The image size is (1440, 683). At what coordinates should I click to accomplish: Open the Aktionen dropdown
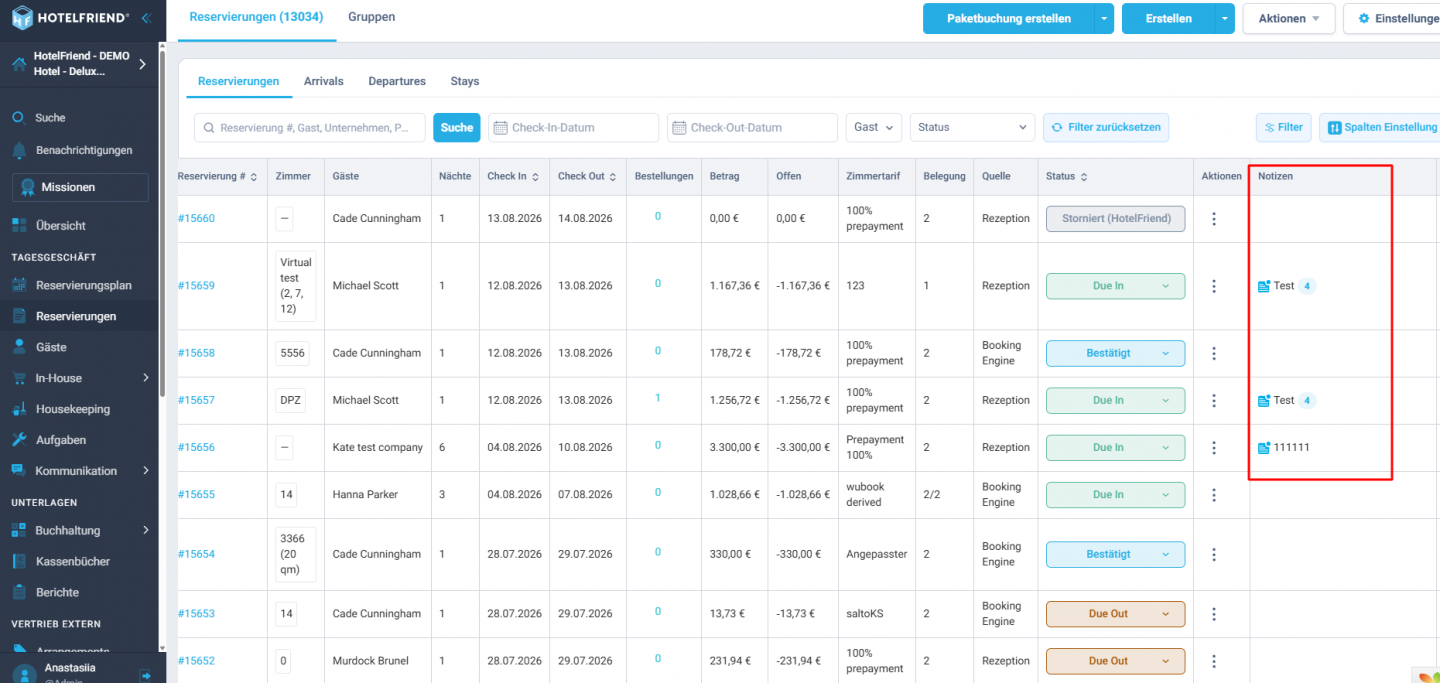[1288, 18]
